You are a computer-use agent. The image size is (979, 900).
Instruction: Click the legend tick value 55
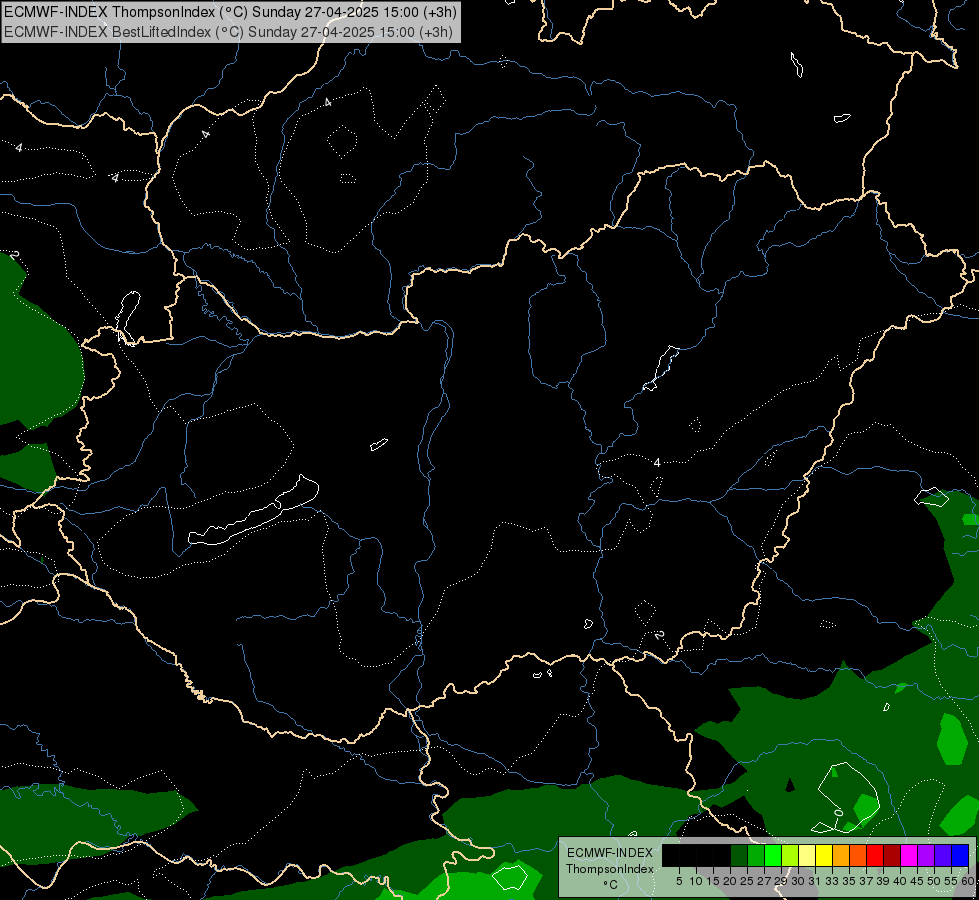pos(951,881)
